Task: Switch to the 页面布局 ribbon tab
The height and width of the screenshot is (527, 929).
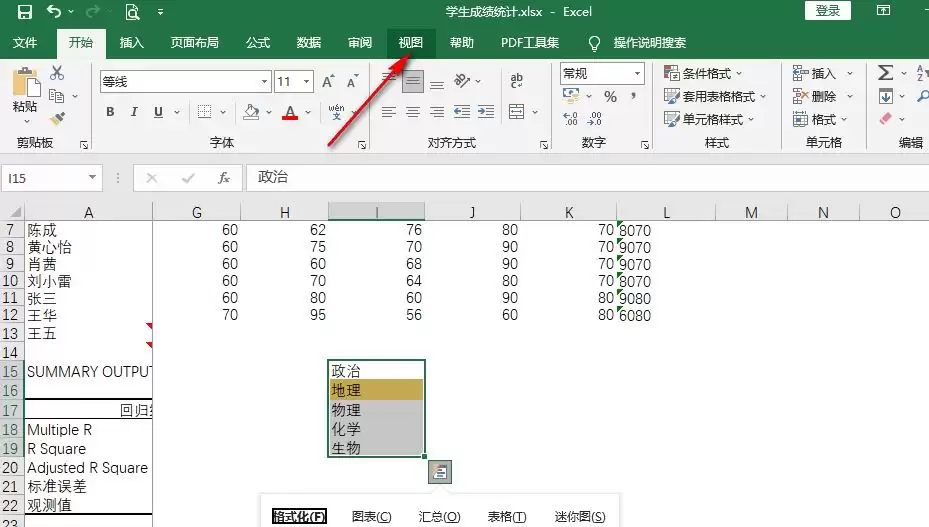Action: pyautogui.click(x=194, y=43)
